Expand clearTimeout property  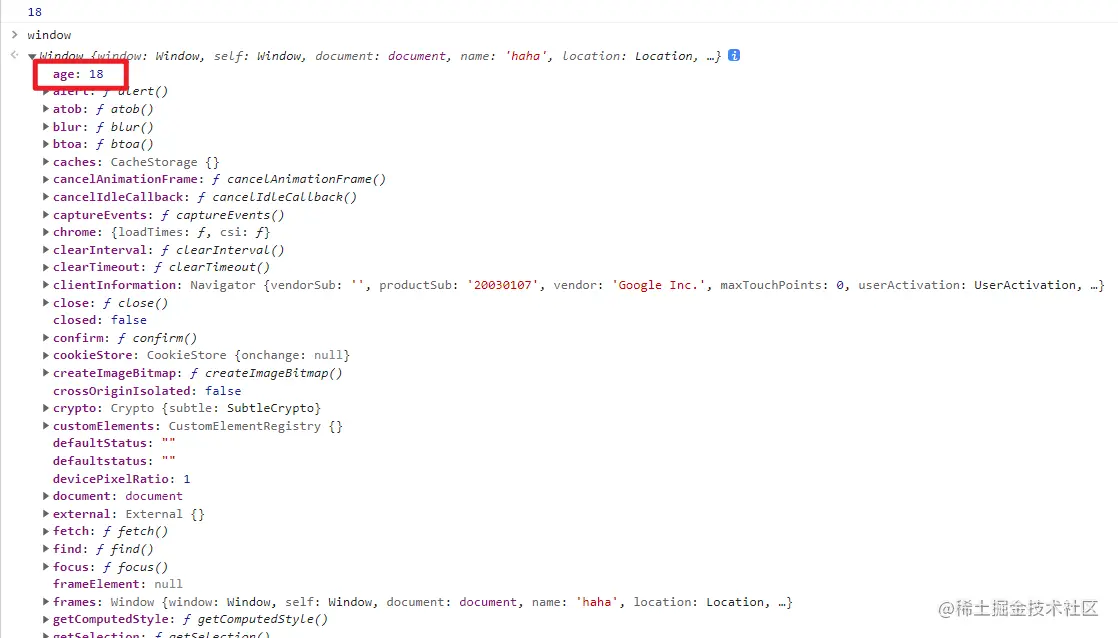coord(46,267)
